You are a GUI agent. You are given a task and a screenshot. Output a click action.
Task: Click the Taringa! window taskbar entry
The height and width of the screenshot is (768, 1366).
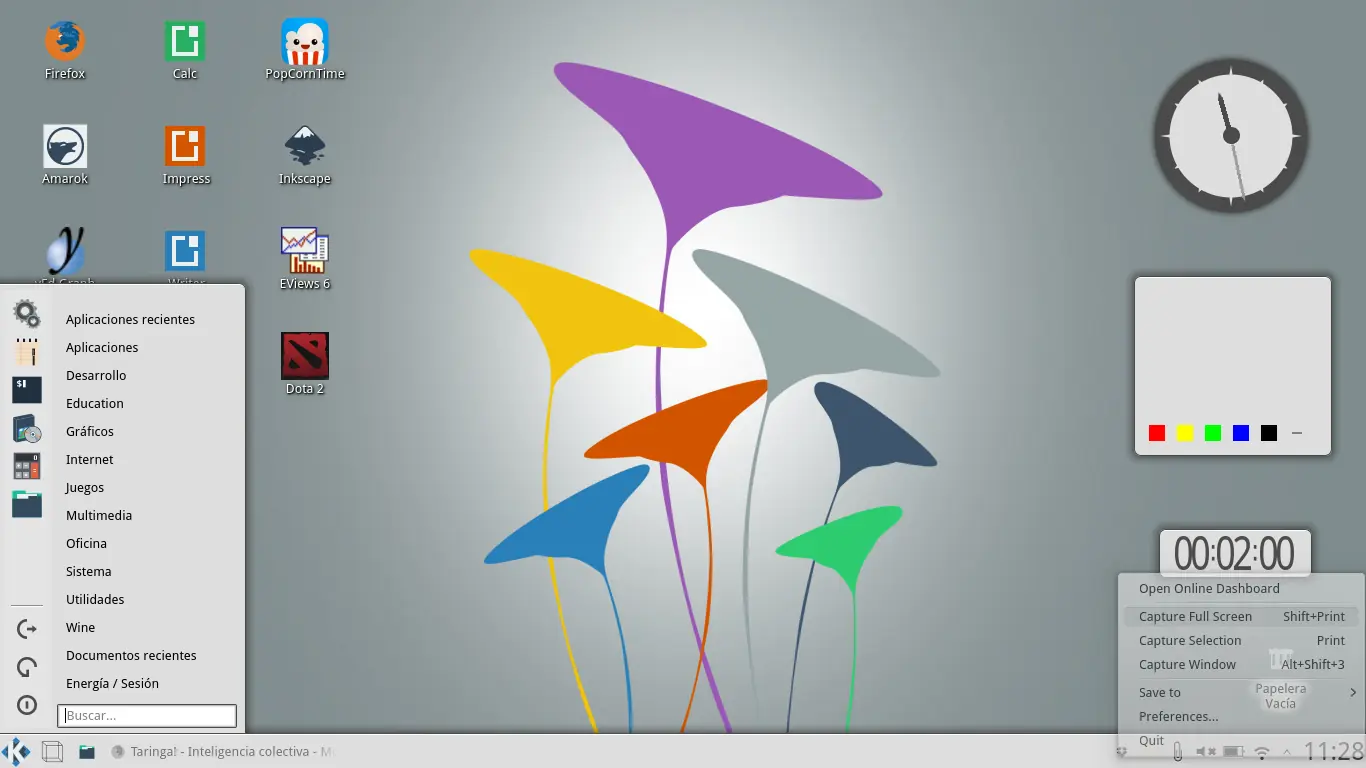(x=222, y=751)
